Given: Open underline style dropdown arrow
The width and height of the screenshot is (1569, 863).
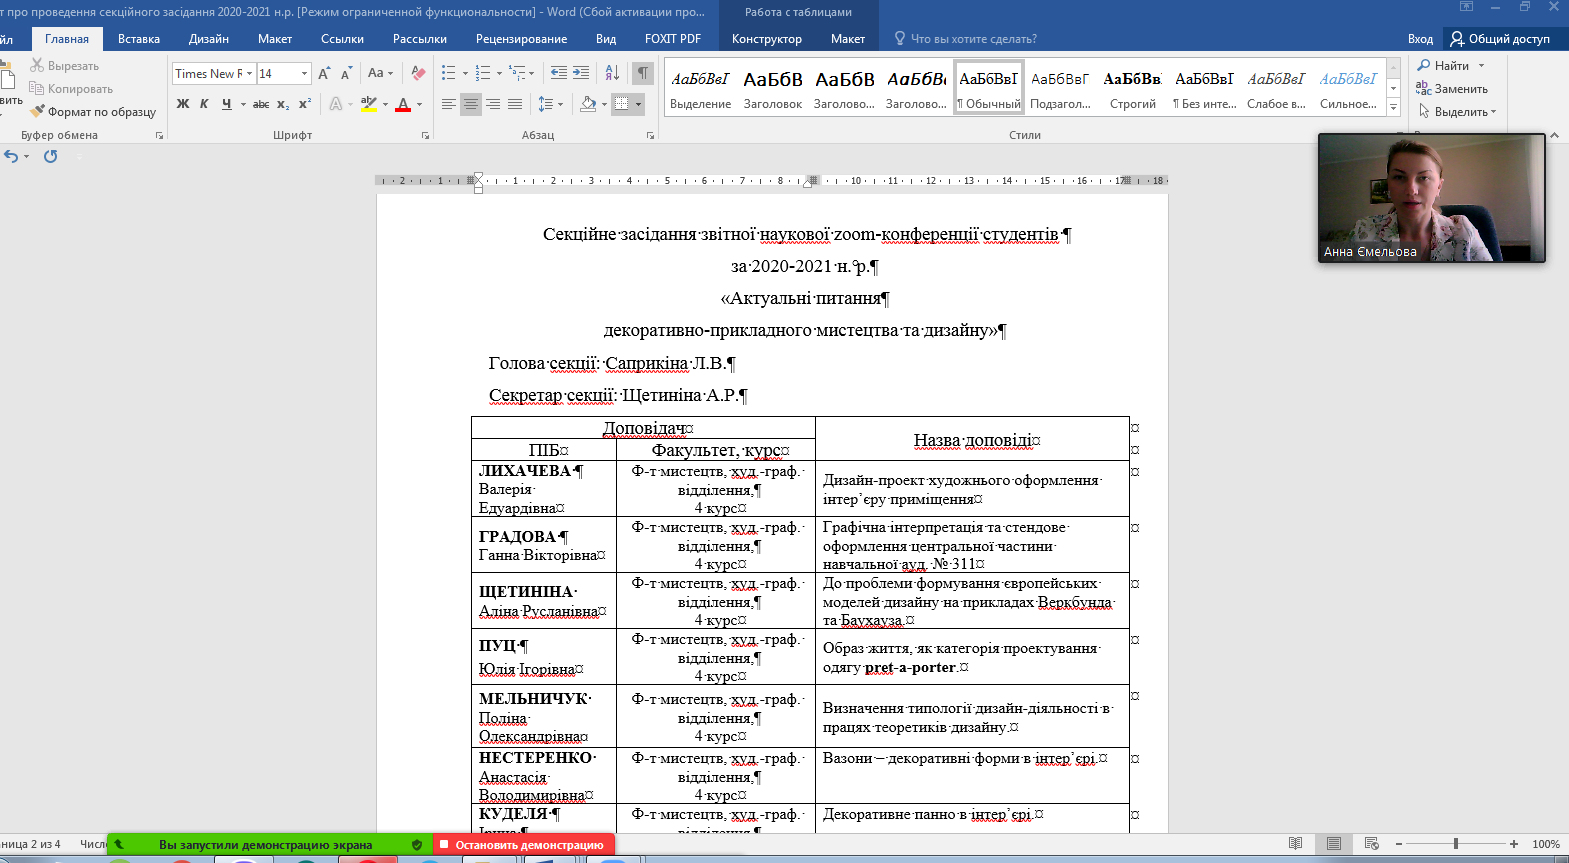Looking at the screenshot, I should [243, 104].
